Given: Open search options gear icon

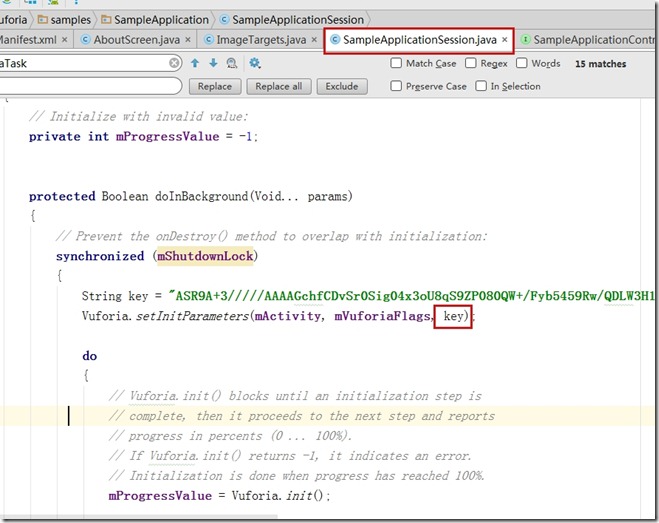Looking at the screenshot, I should (255, 63).
